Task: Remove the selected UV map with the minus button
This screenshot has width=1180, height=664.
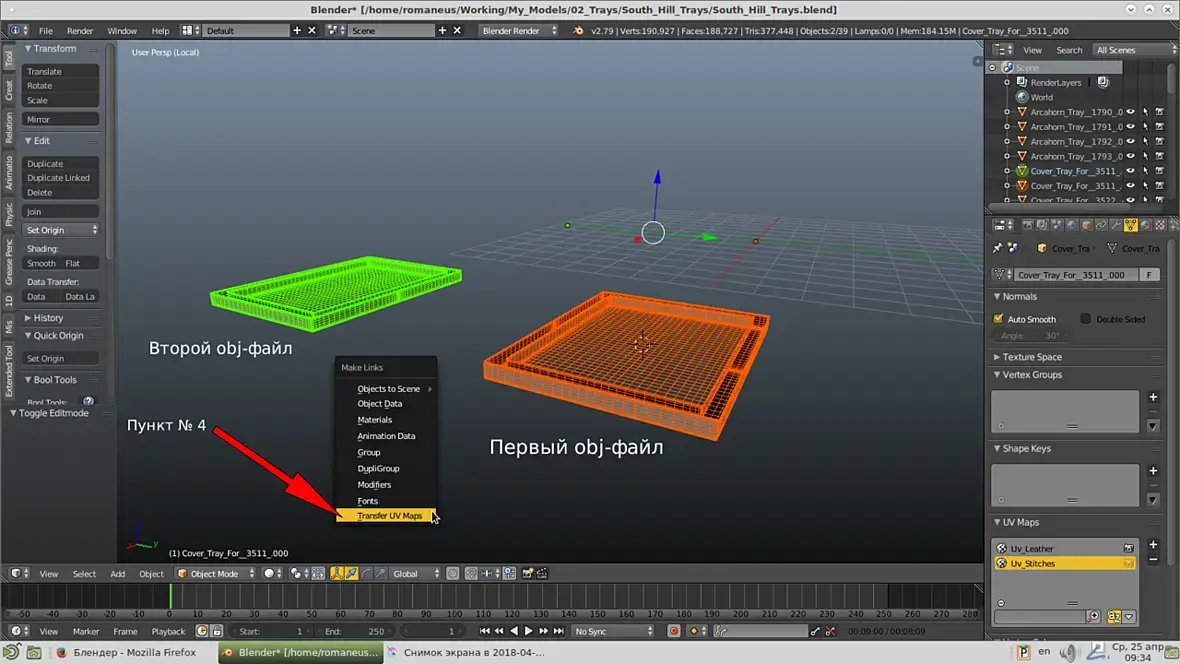Action: point(1153,559)
